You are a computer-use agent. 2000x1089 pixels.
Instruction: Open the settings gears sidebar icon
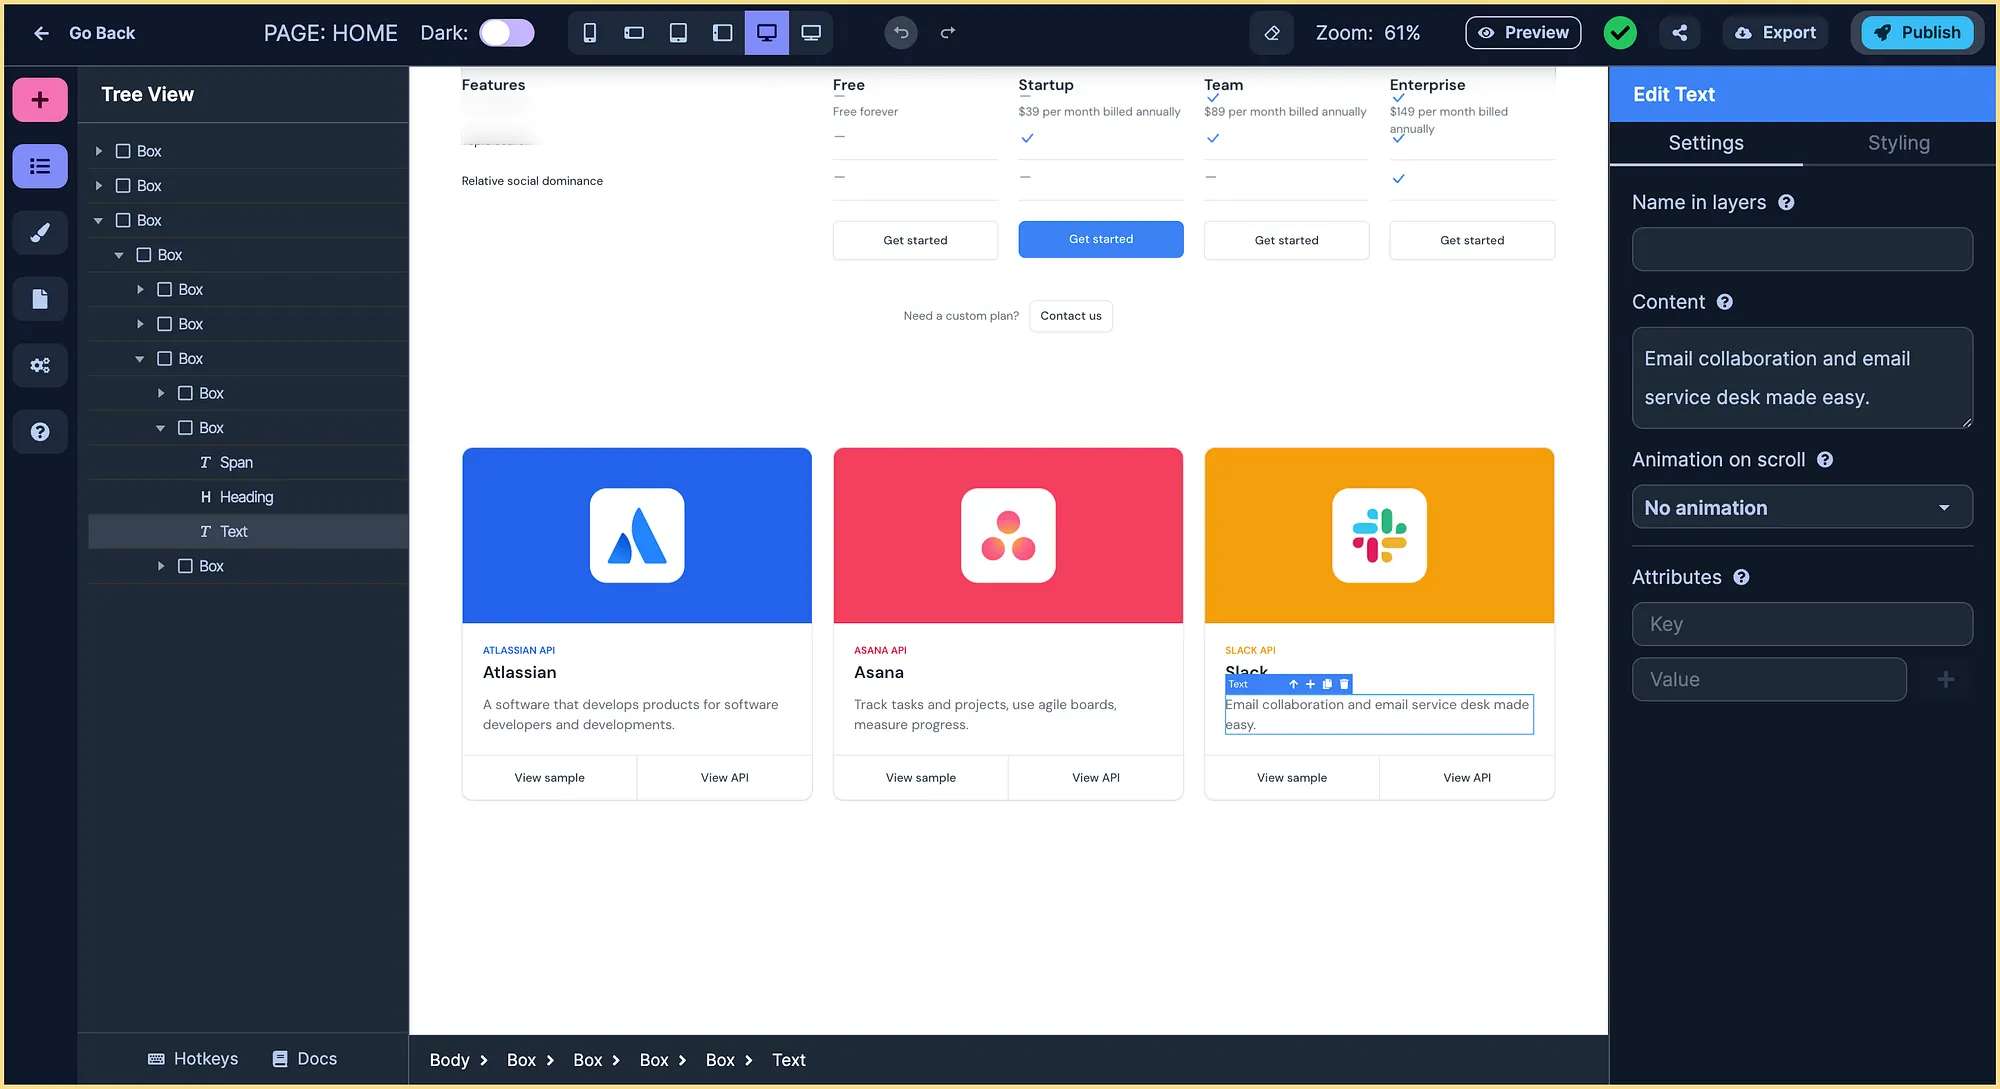tap(40, 366)
